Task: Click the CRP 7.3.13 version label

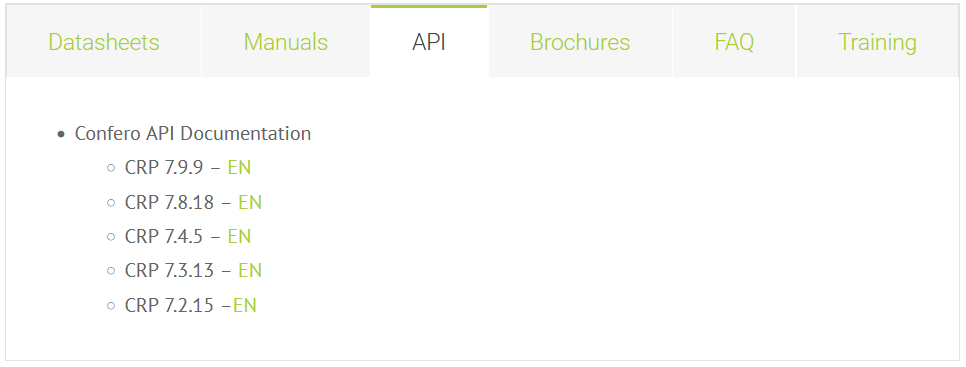Action: tap(169, 270)
